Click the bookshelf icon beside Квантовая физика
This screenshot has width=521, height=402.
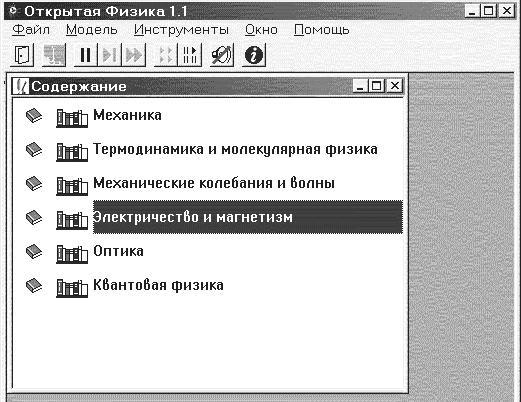[x=72, y=288]
